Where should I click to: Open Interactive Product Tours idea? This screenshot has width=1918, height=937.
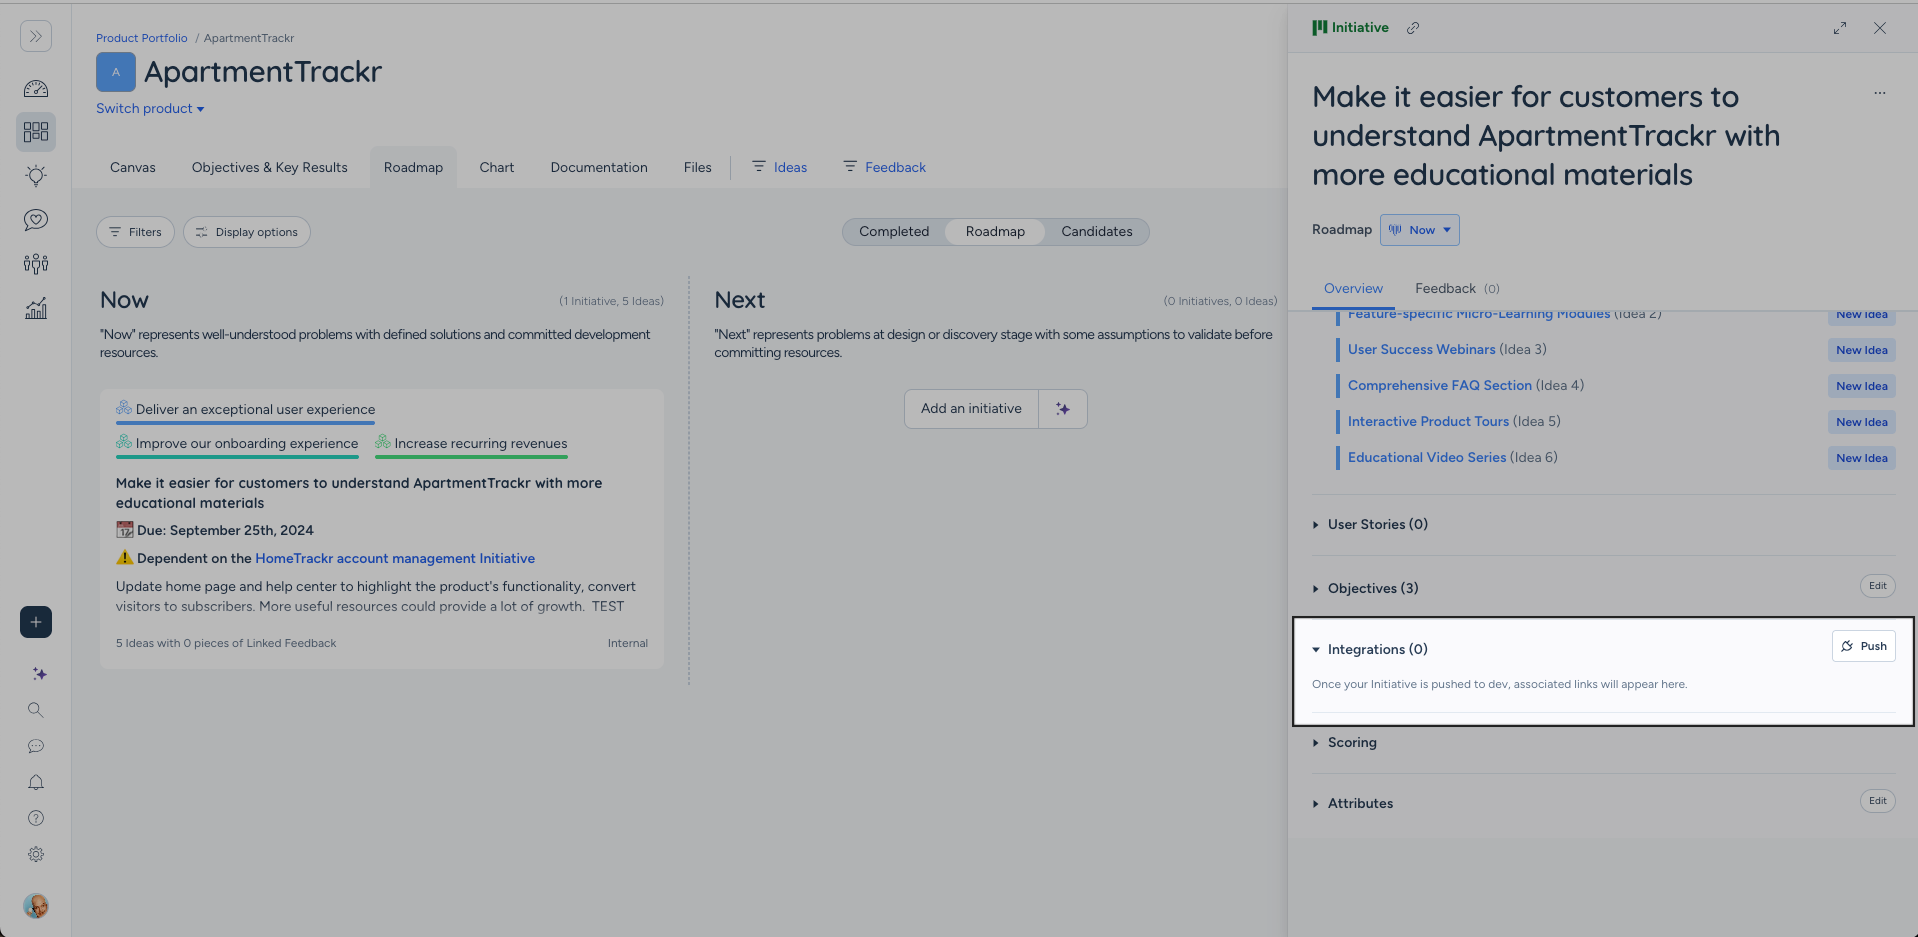[x=1428, y=421]
